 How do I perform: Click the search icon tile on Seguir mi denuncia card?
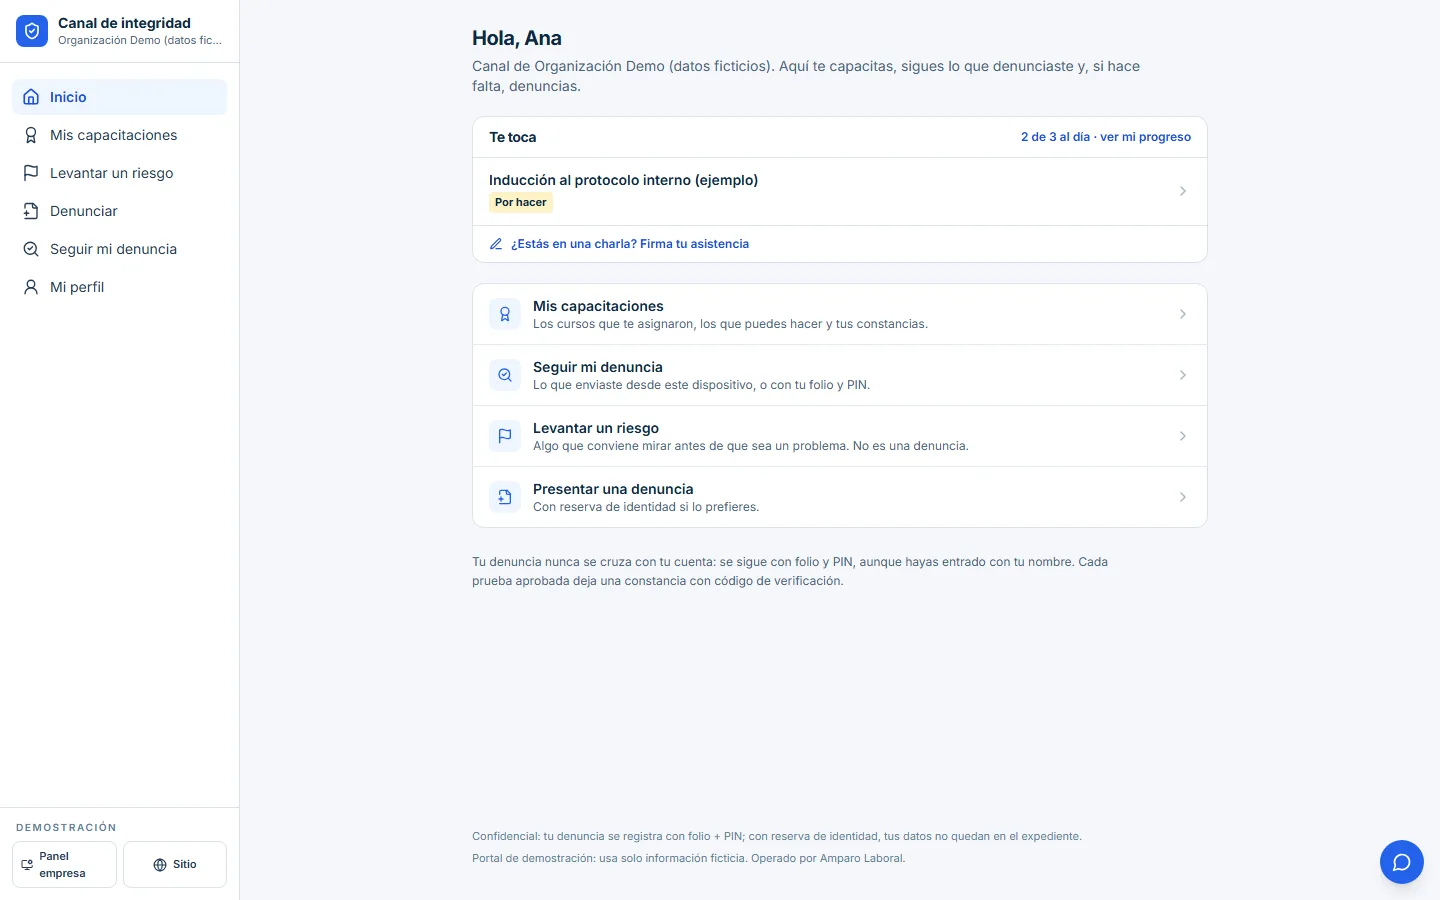pyautogui.click(x=505, y=375)
